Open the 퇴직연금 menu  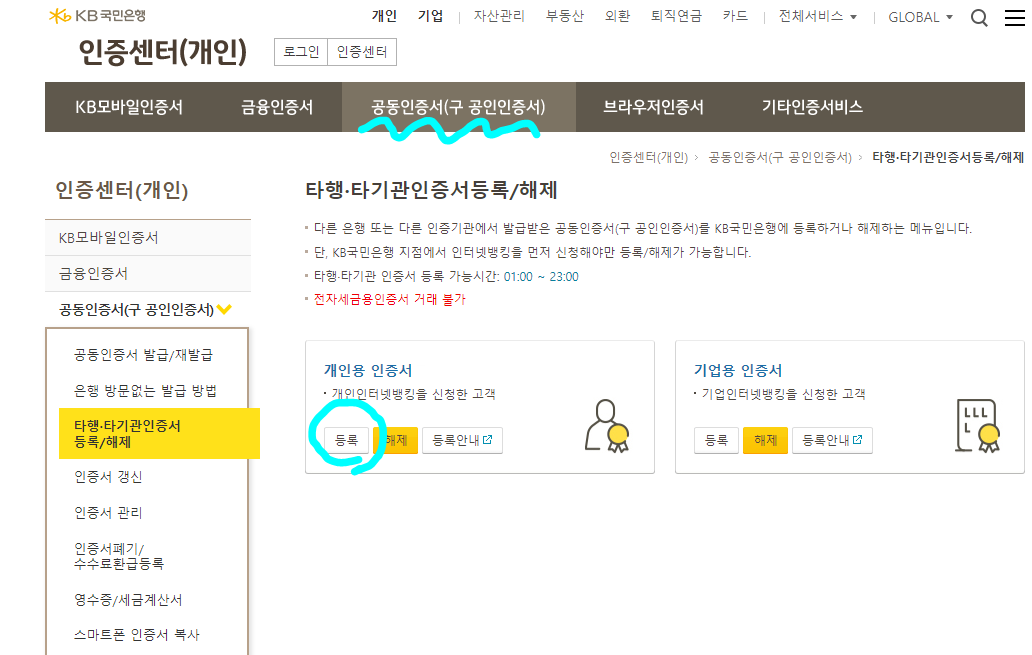point(676,16)
